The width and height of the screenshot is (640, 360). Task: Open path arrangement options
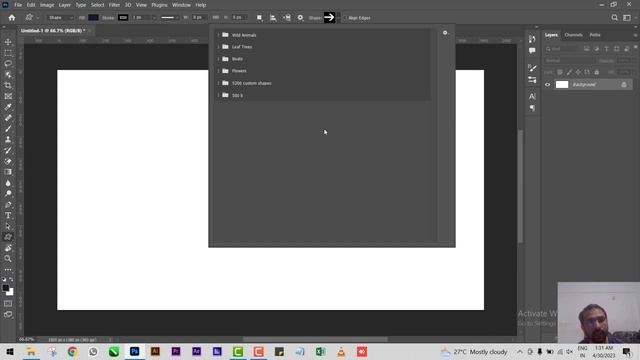pyautogui.click(x=287, y=18)
